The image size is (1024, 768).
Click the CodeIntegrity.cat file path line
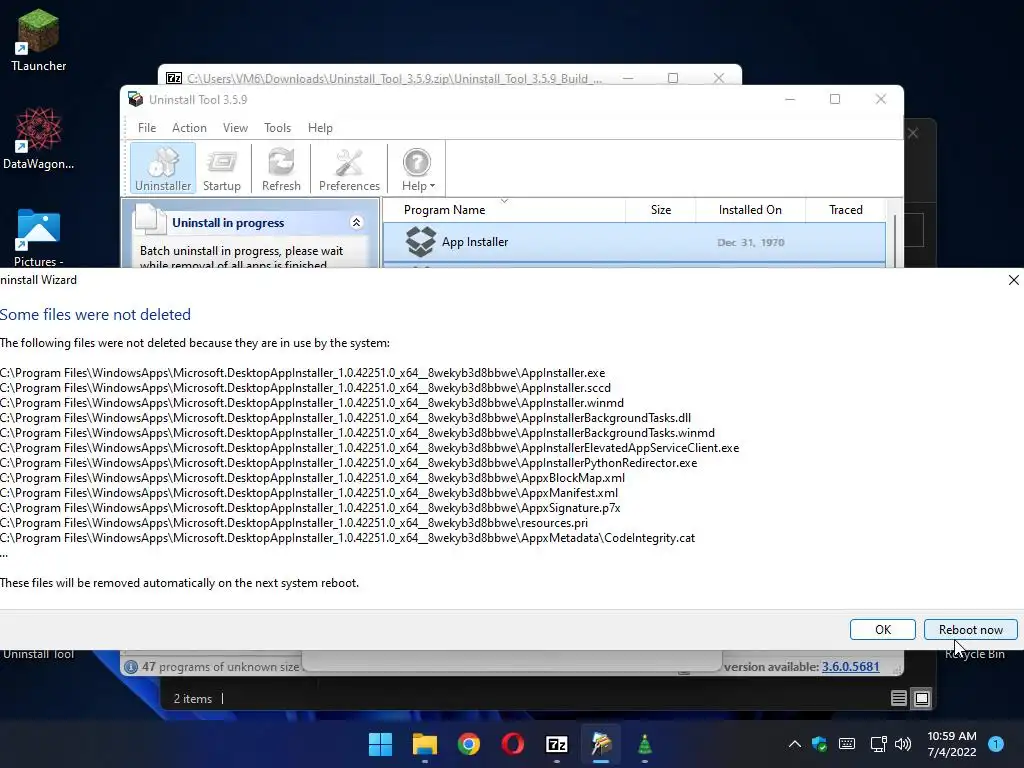[x=347, y=538]
